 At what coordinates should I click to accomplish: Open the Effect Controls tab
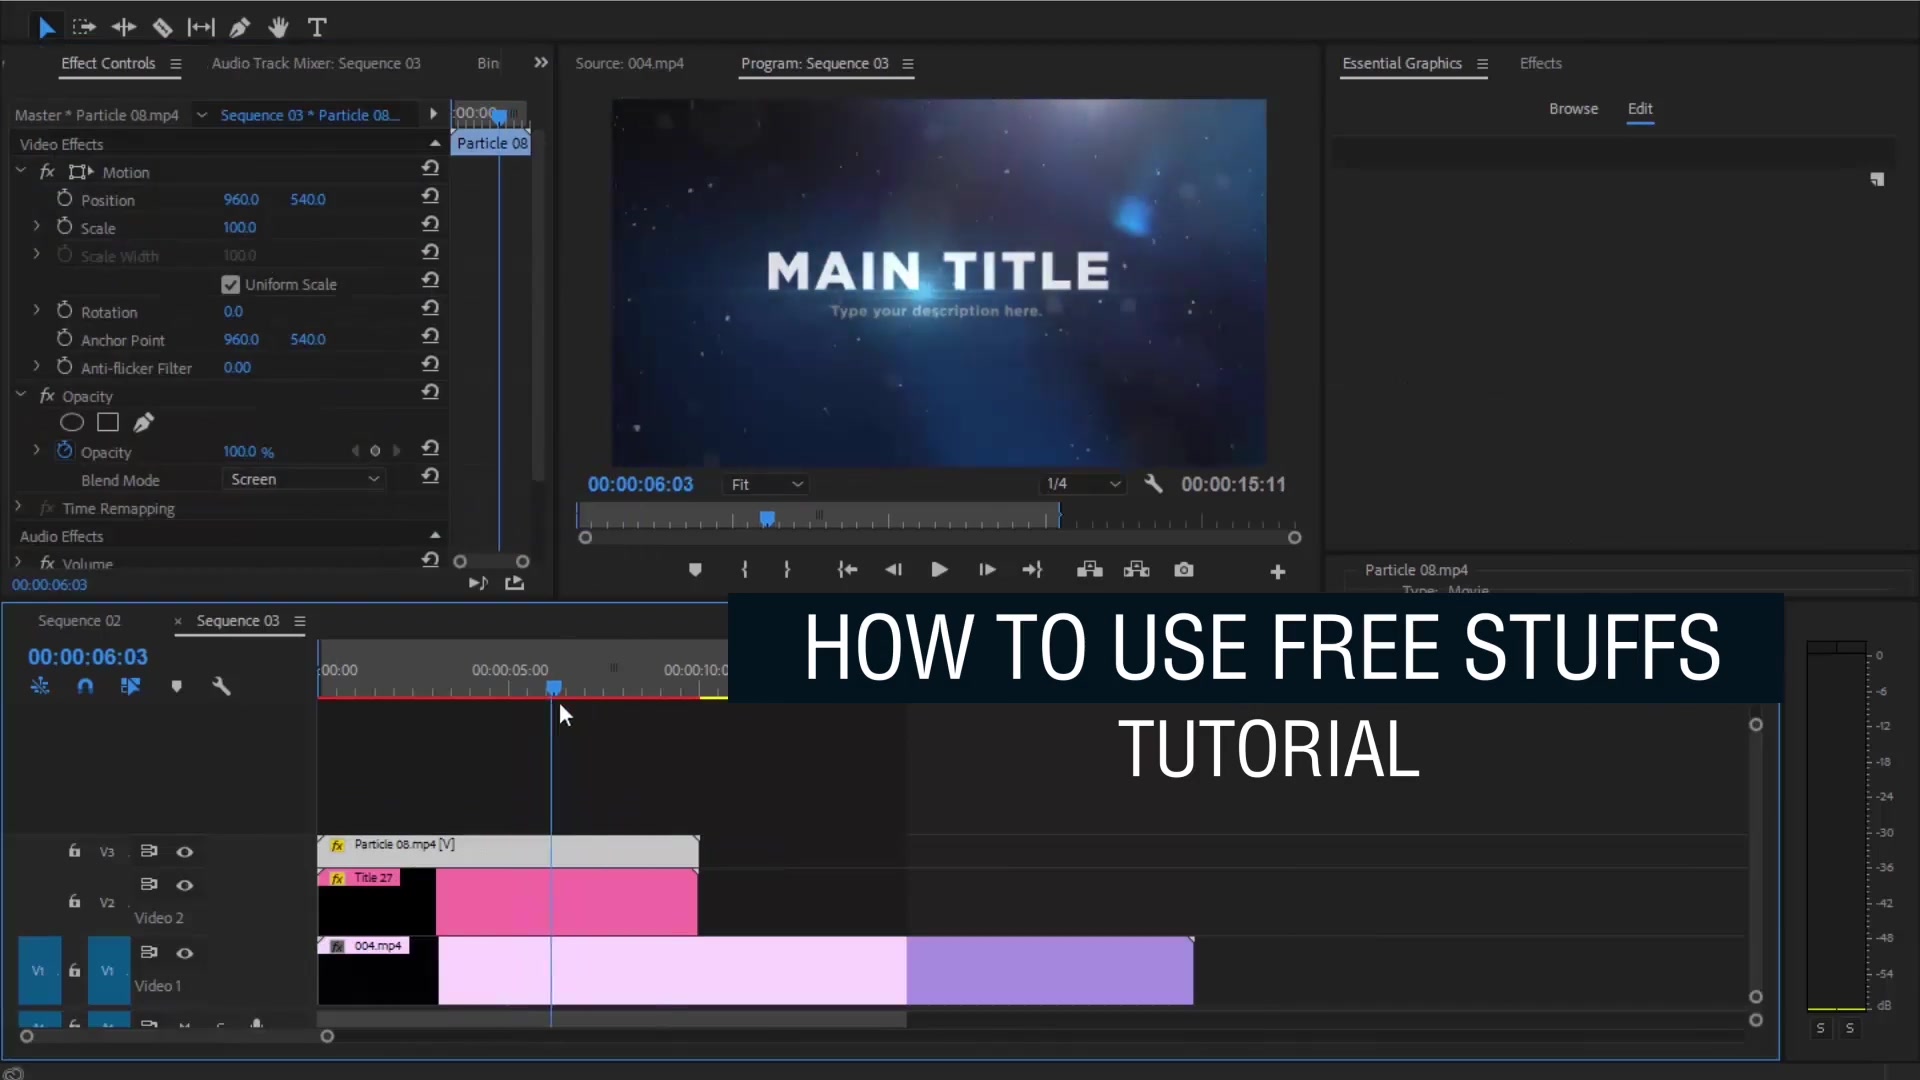coord(108,62)
